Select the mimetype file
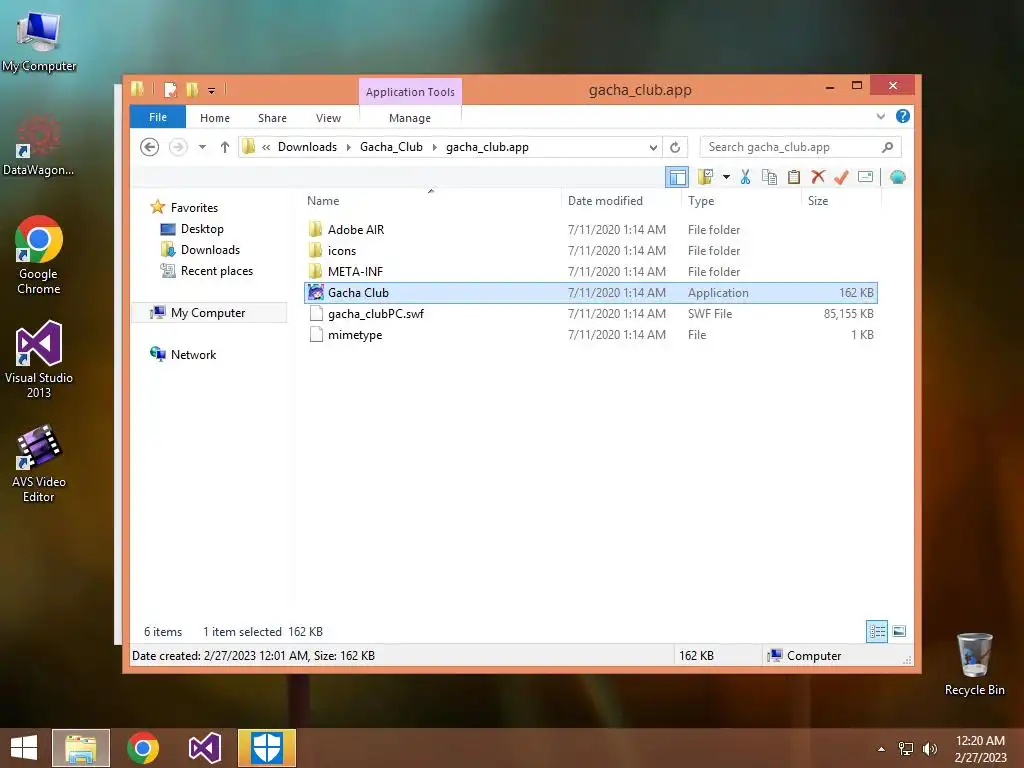This screenshot has width=1024, height=768. click(x=590, y=335)
